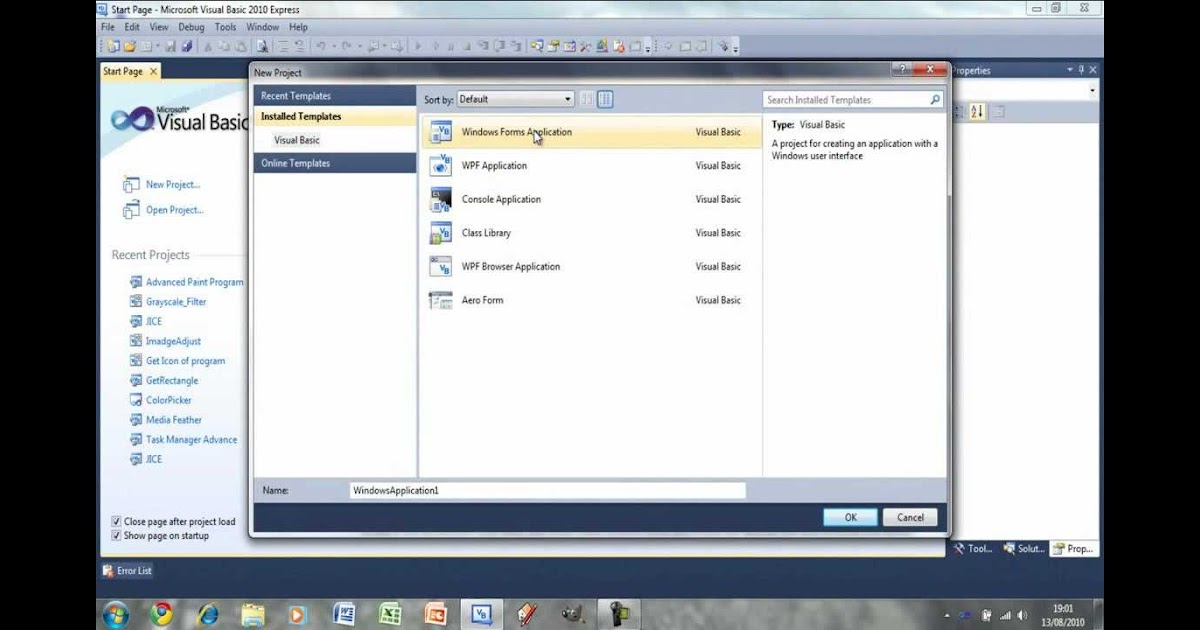Screen dimensions: 1200x630
Task: Open the Error List tab
Action: pos(128,571)
